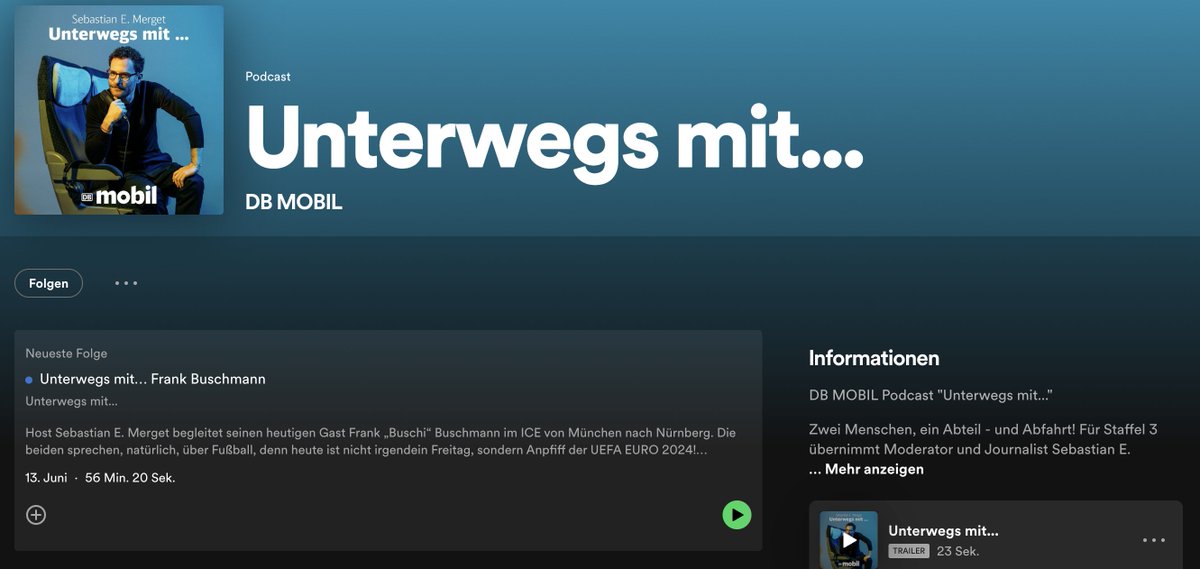Play the trailer from its thumbnail
The image size is (1200, 569).
(x=849, y=540)
